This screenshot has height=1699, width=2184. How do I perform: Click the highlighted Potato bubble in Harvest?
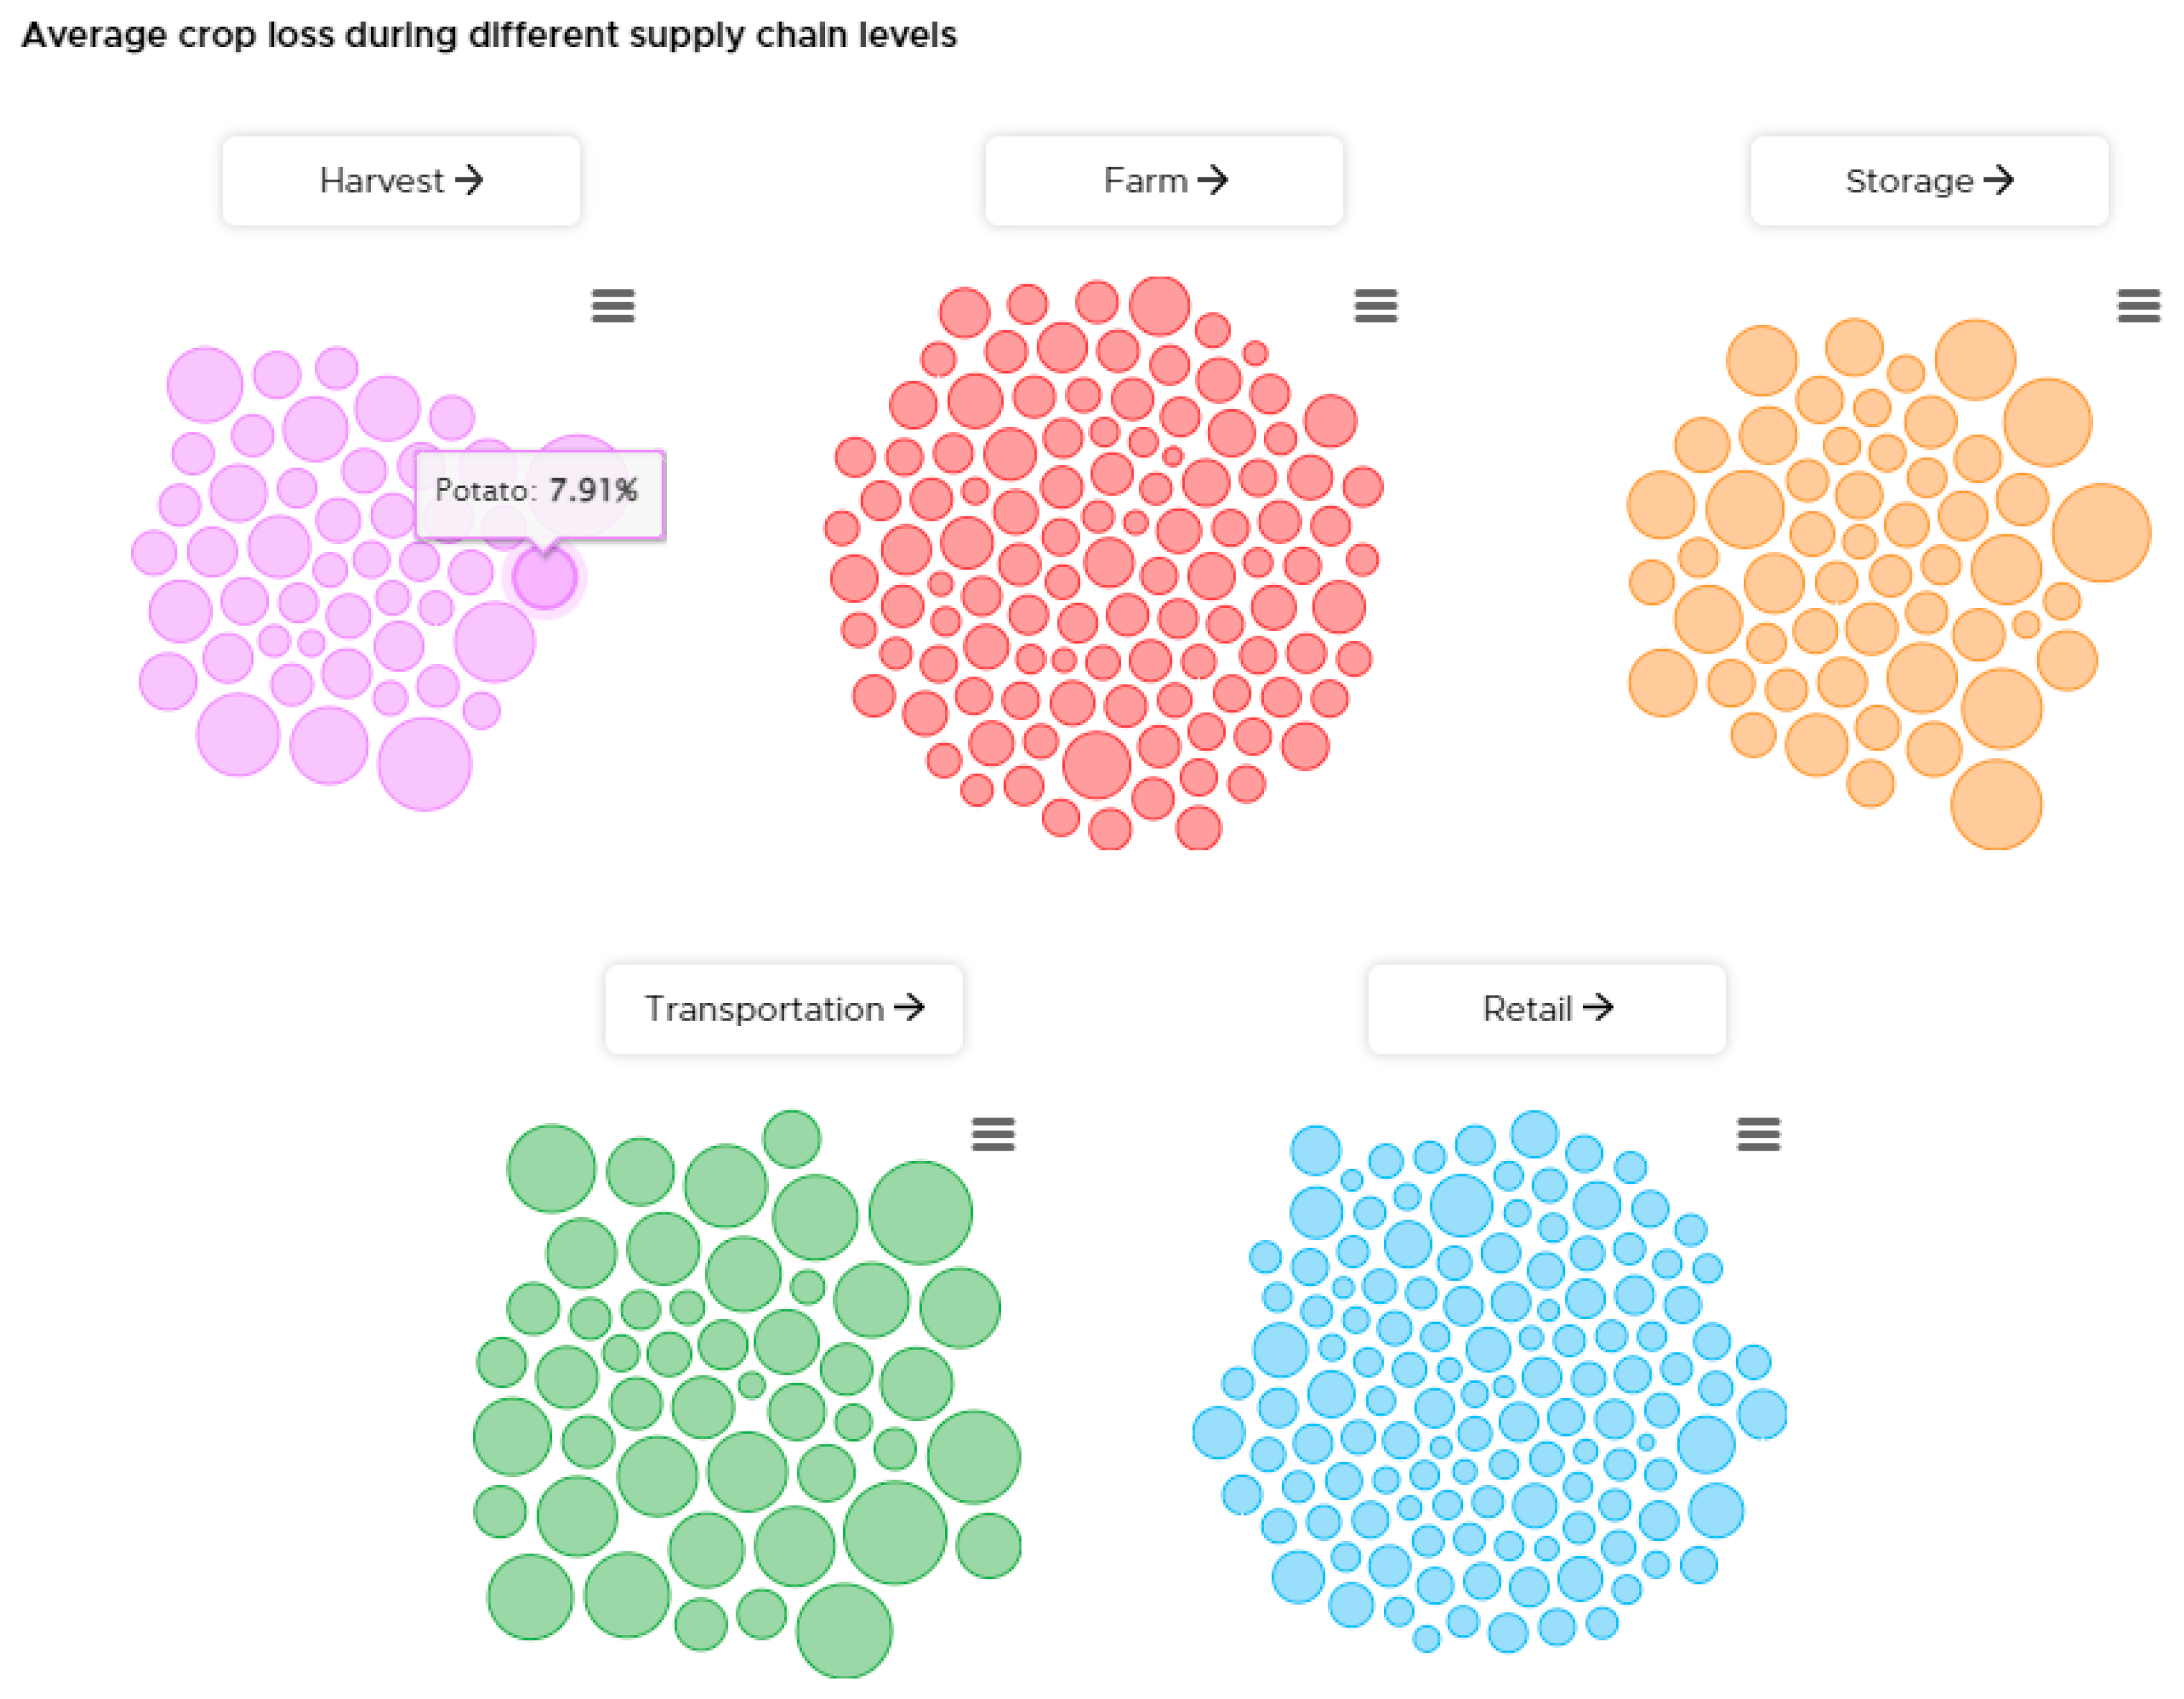[545, 578]
